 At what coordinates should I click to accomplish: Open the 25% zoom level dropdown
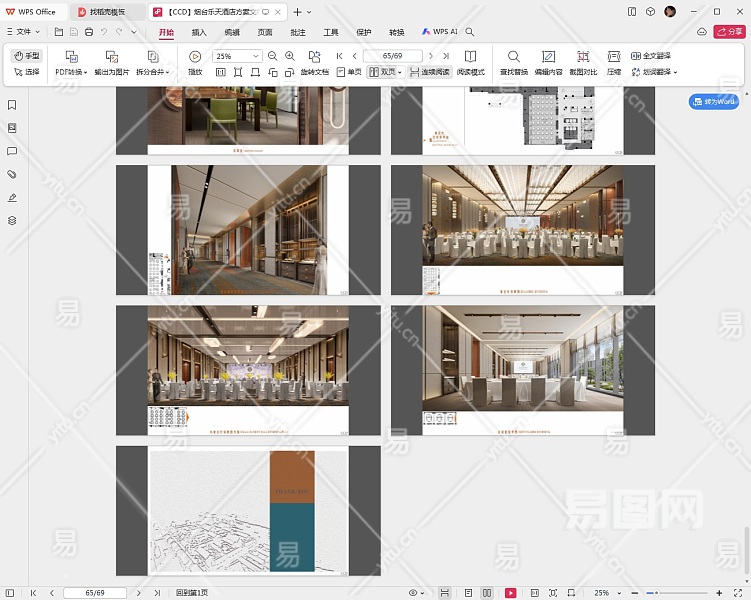click(257, 57)
